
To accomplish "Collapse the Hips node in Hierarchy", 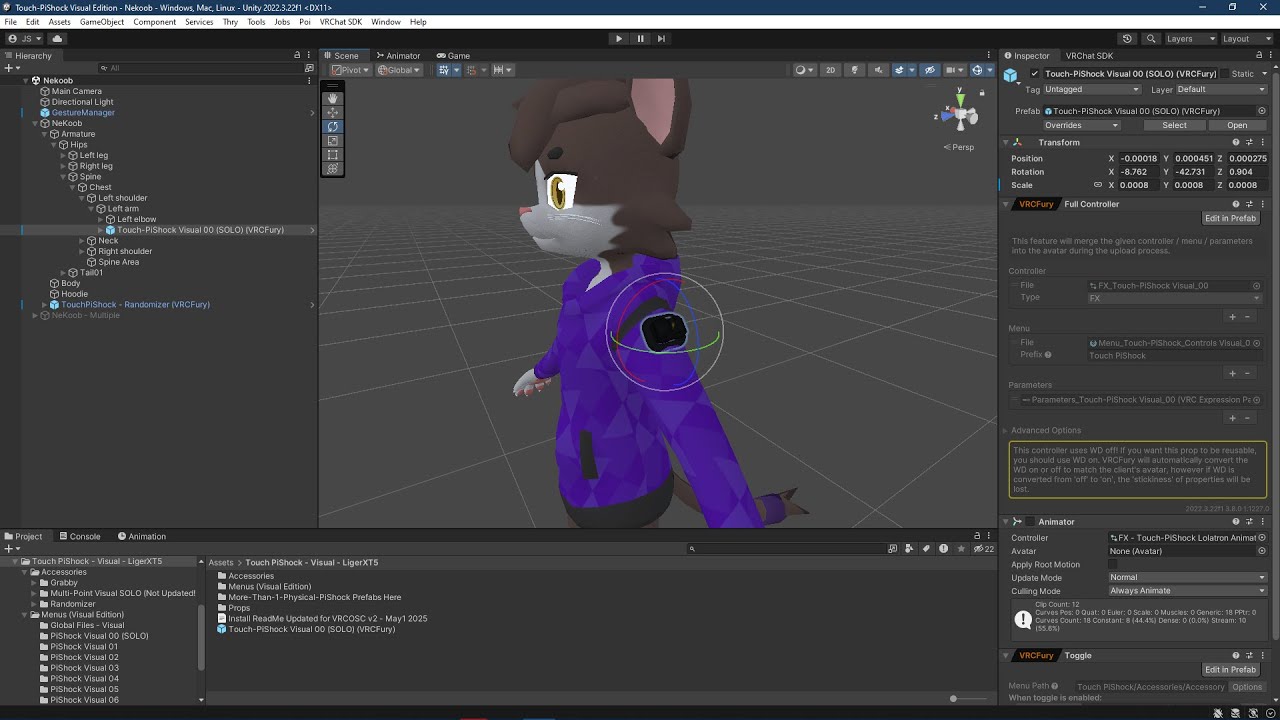I will [56, 145].
